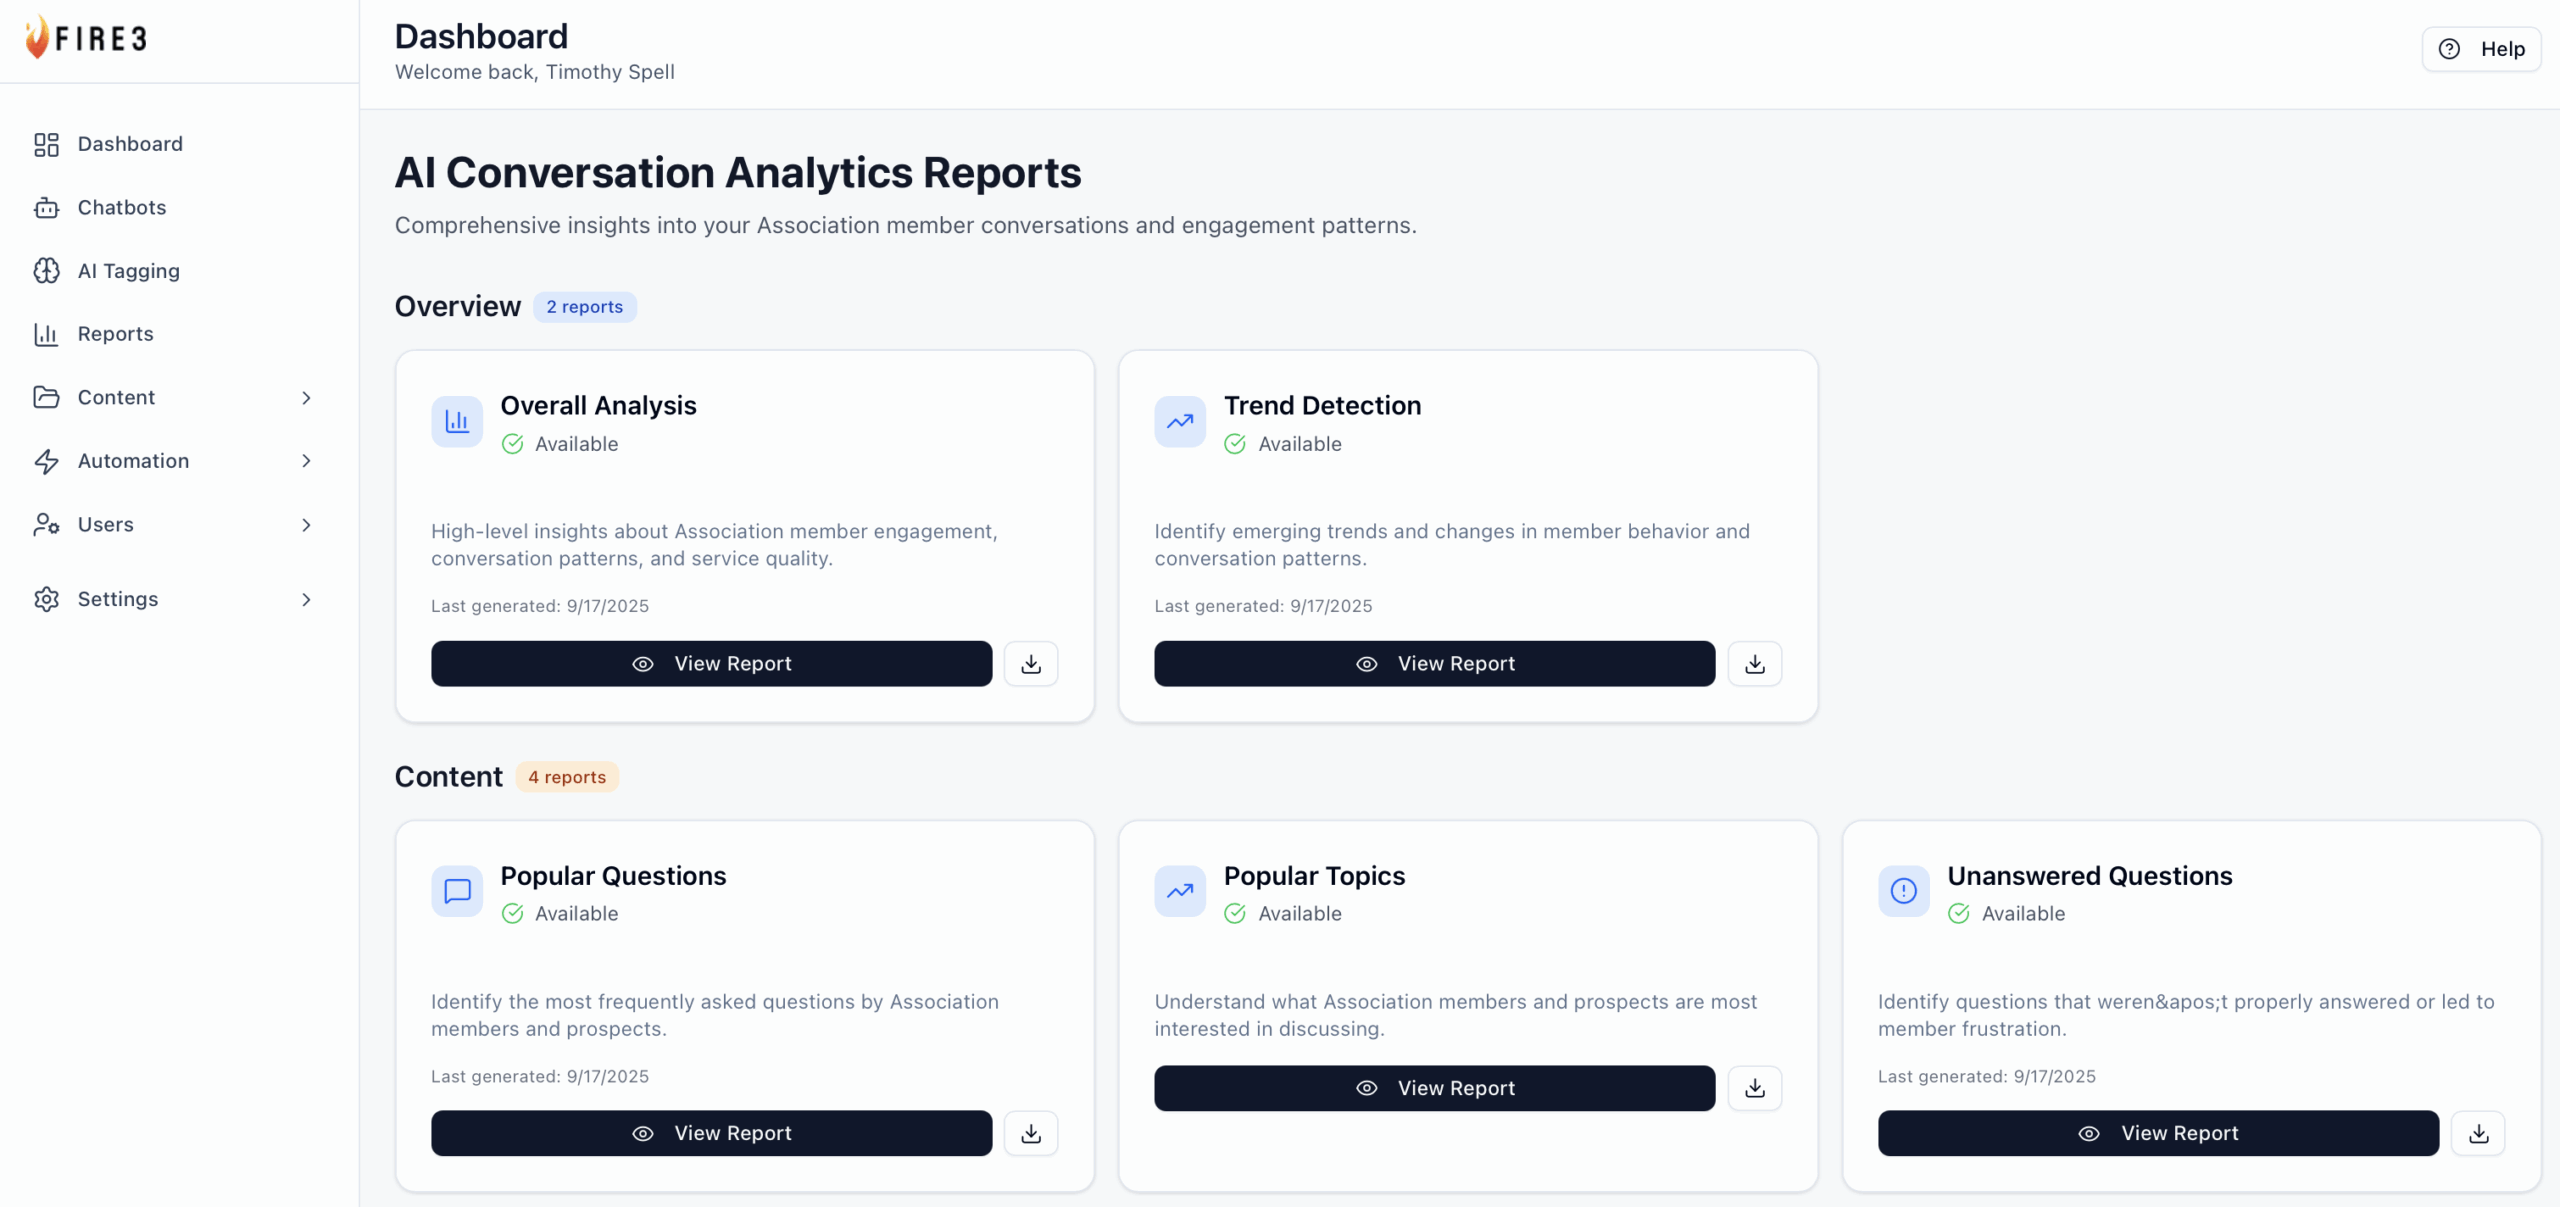The width and height of the screenshot is (2560, 1207).
Task: Click the Dashboard grid icon
Action: click(46, 145)
